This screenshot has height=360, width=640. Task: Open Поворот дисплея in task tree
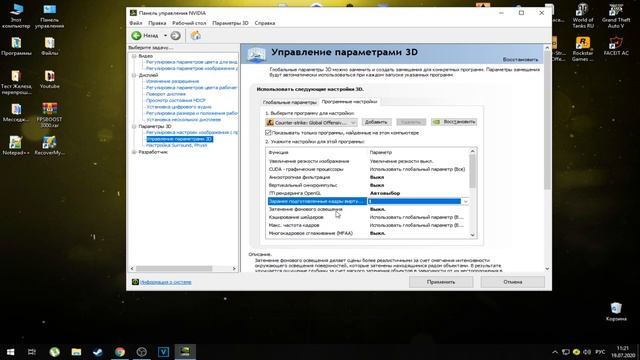tap(166, 94)
